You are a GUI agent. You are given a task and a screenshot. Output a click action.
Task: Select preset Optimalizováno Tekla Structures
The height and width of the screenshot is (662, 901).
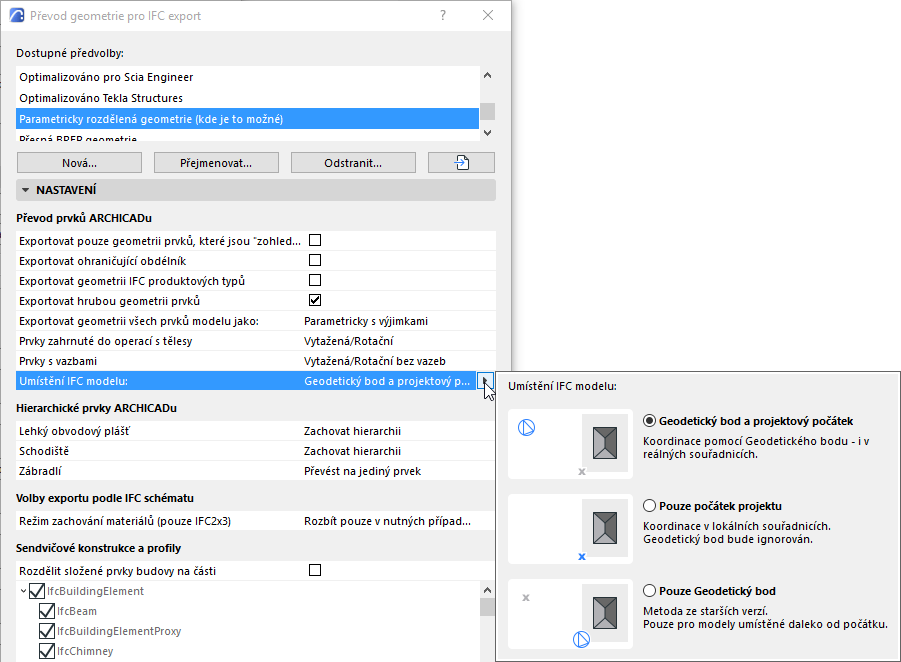248,98
